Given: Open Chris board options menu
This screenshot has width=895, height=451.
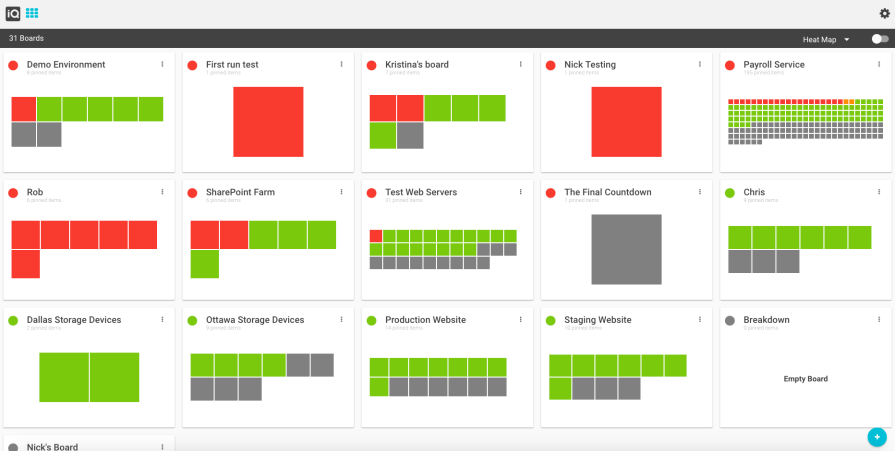Looking at the screenshot, I should [879, 192].
